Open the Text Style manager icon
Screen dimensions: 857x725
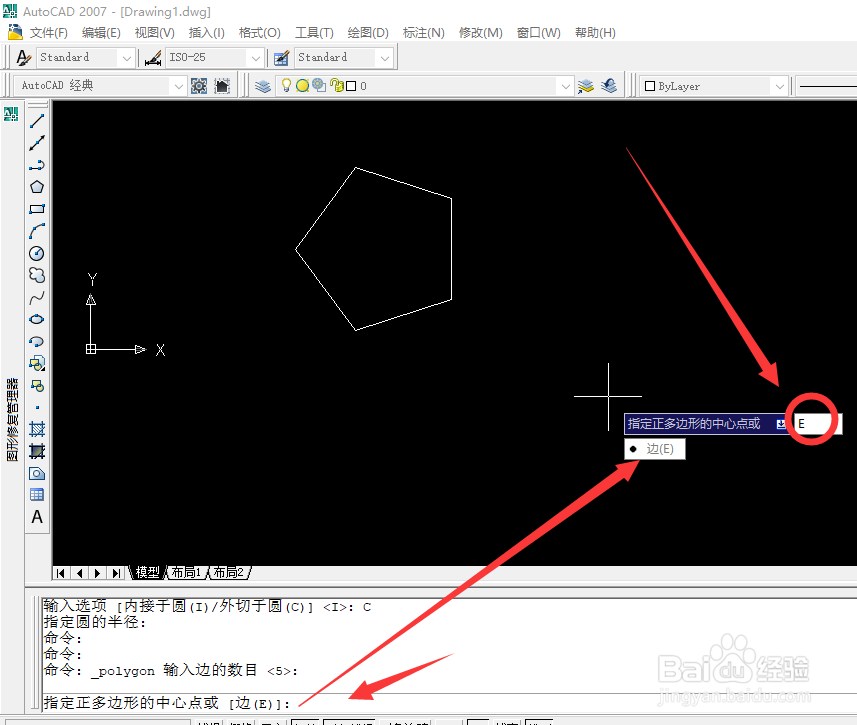tap(24, 57)
